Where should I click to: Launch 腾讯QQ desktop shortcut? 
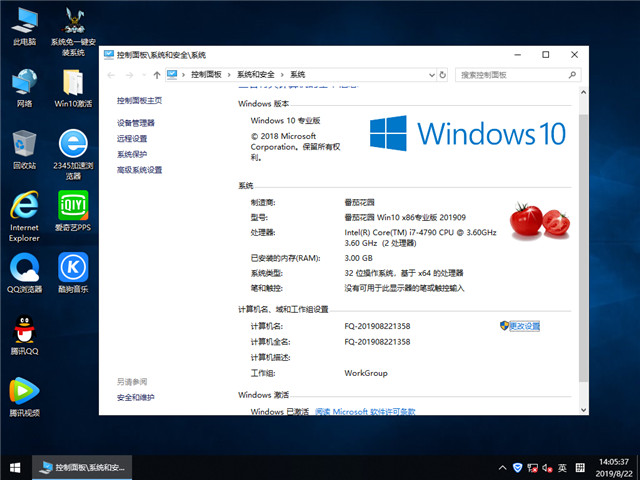(x=24, y=335)
